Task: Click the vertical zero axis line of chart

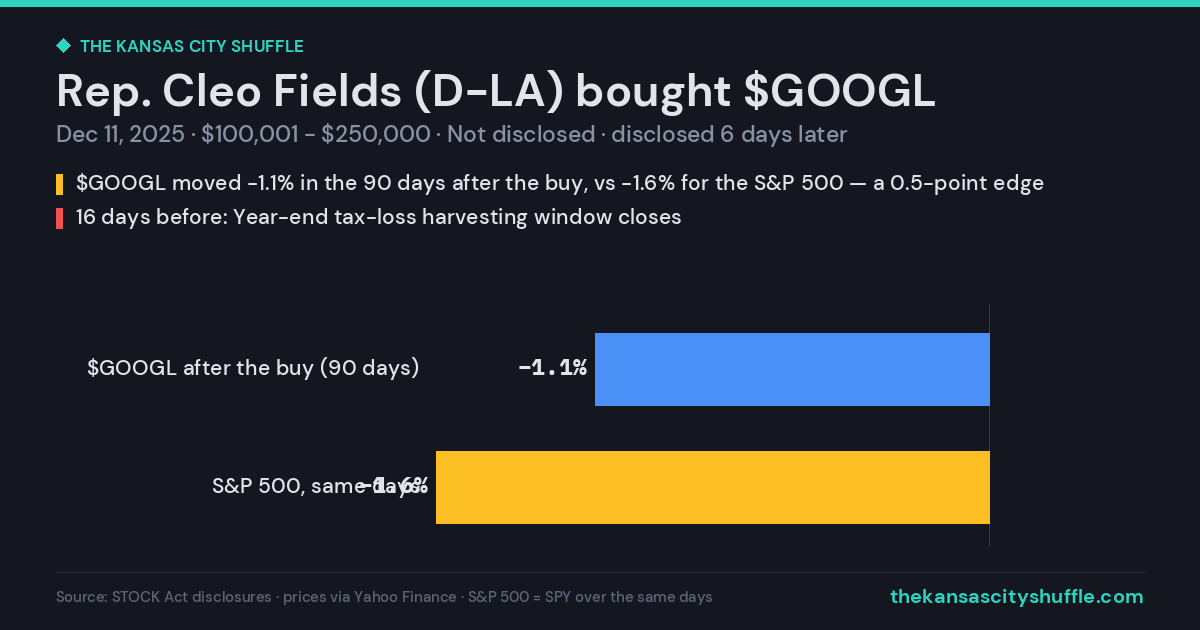Action: pyautogui.click(x=989, y=425)
